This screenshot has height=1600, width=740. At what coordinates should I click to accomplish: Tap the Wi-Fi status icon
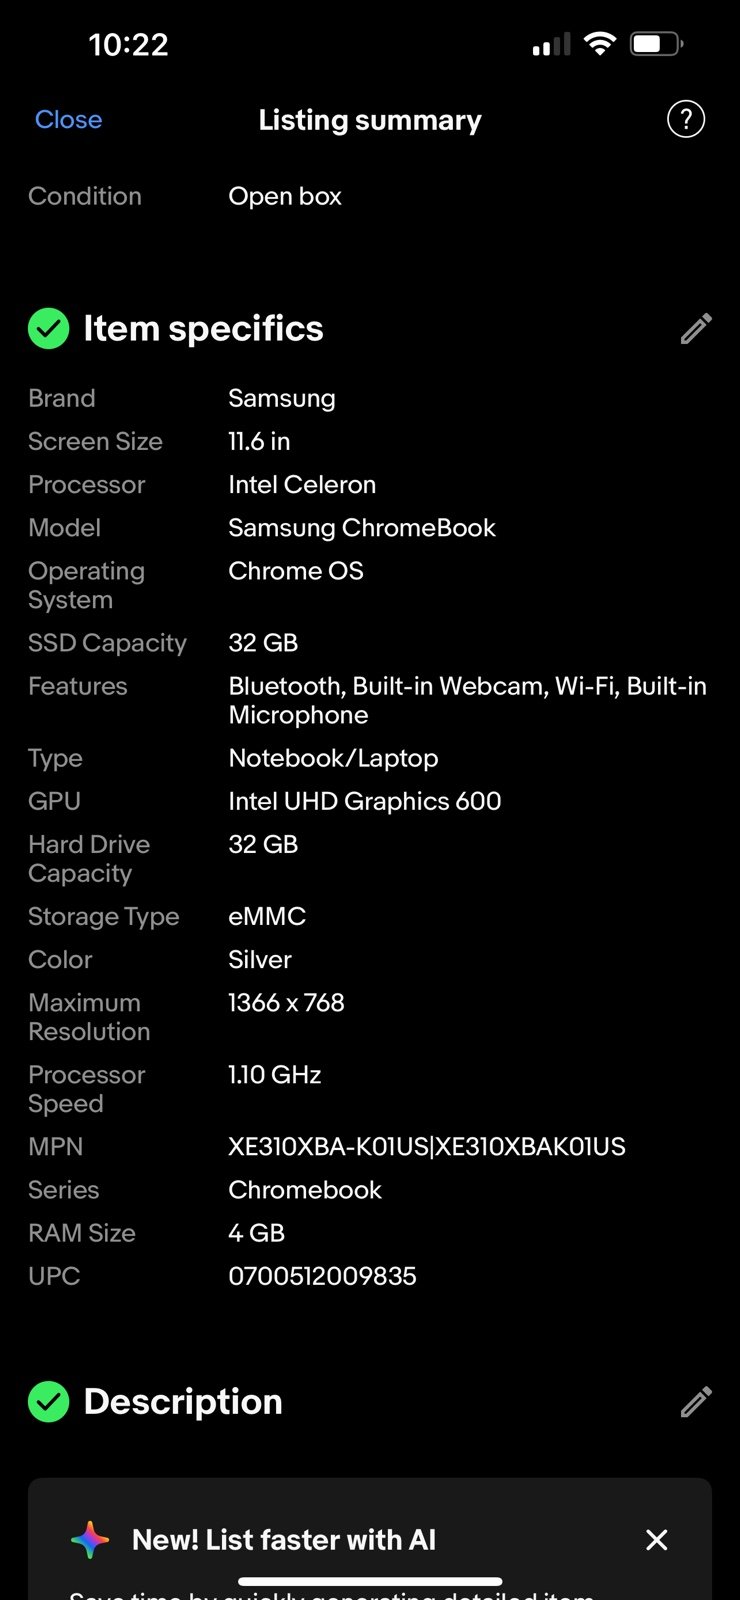click(600, 43)
